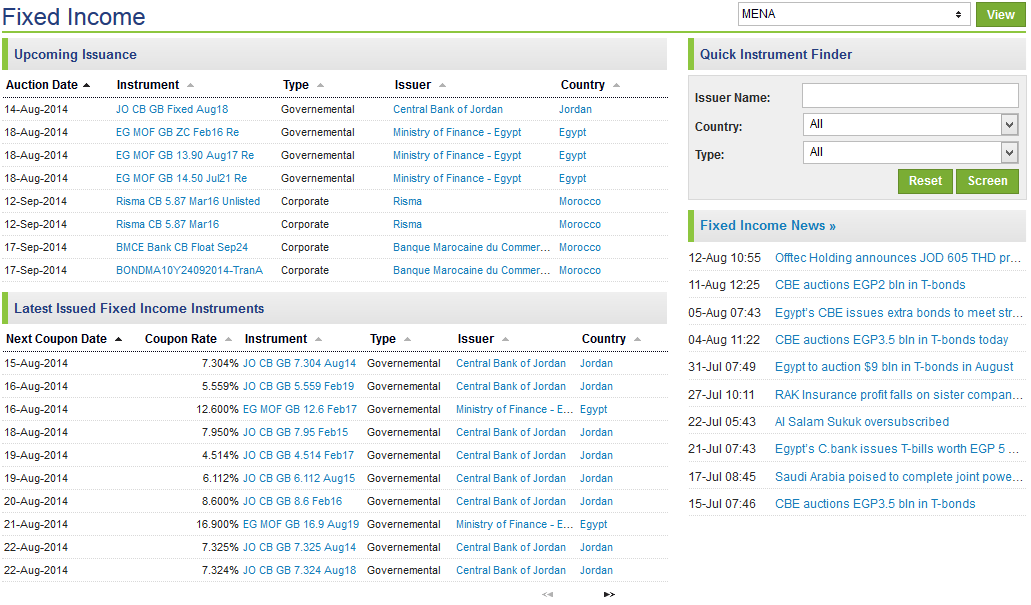
Task: Click the Reset button
Action: pyautogui.click(x=925, y=181)
